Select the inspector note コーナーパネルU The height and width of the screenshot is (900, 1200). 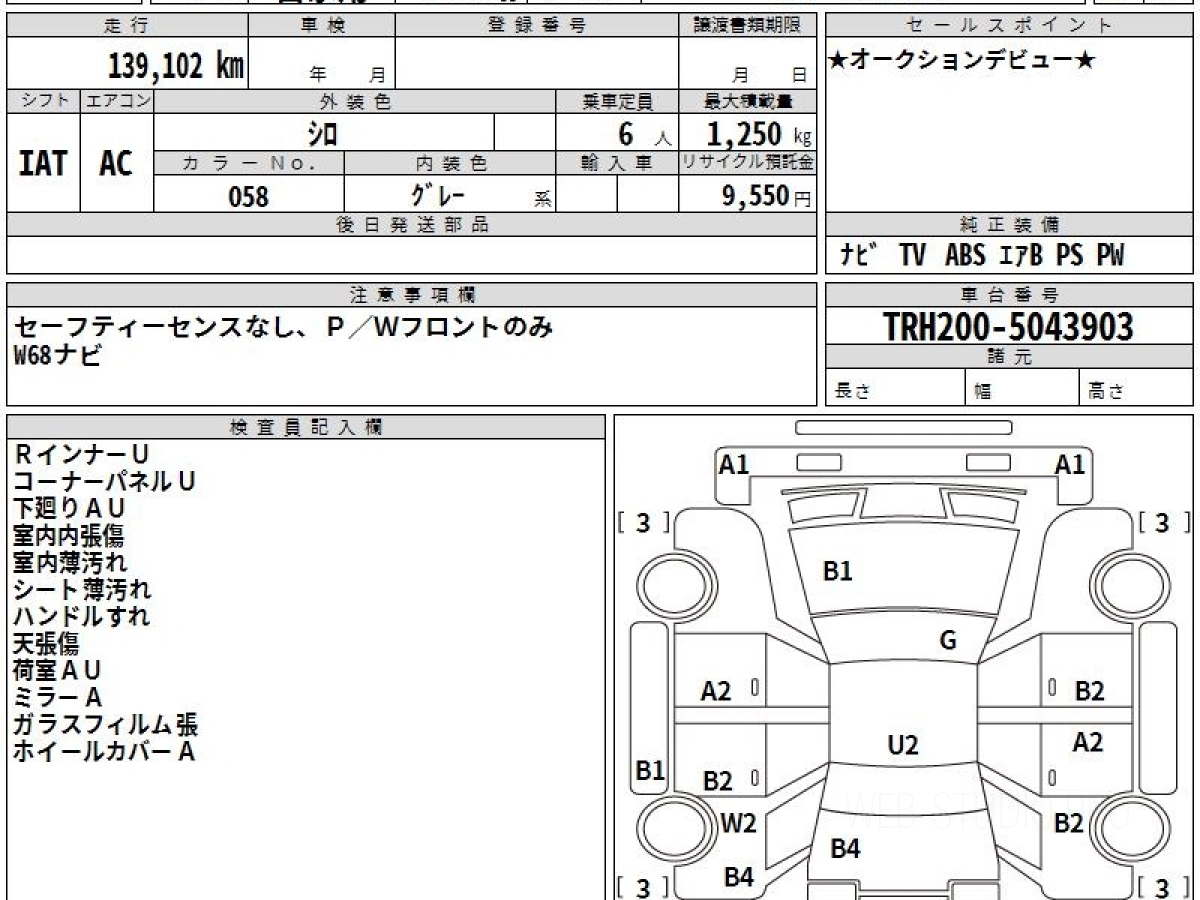(x=104, y=481)
